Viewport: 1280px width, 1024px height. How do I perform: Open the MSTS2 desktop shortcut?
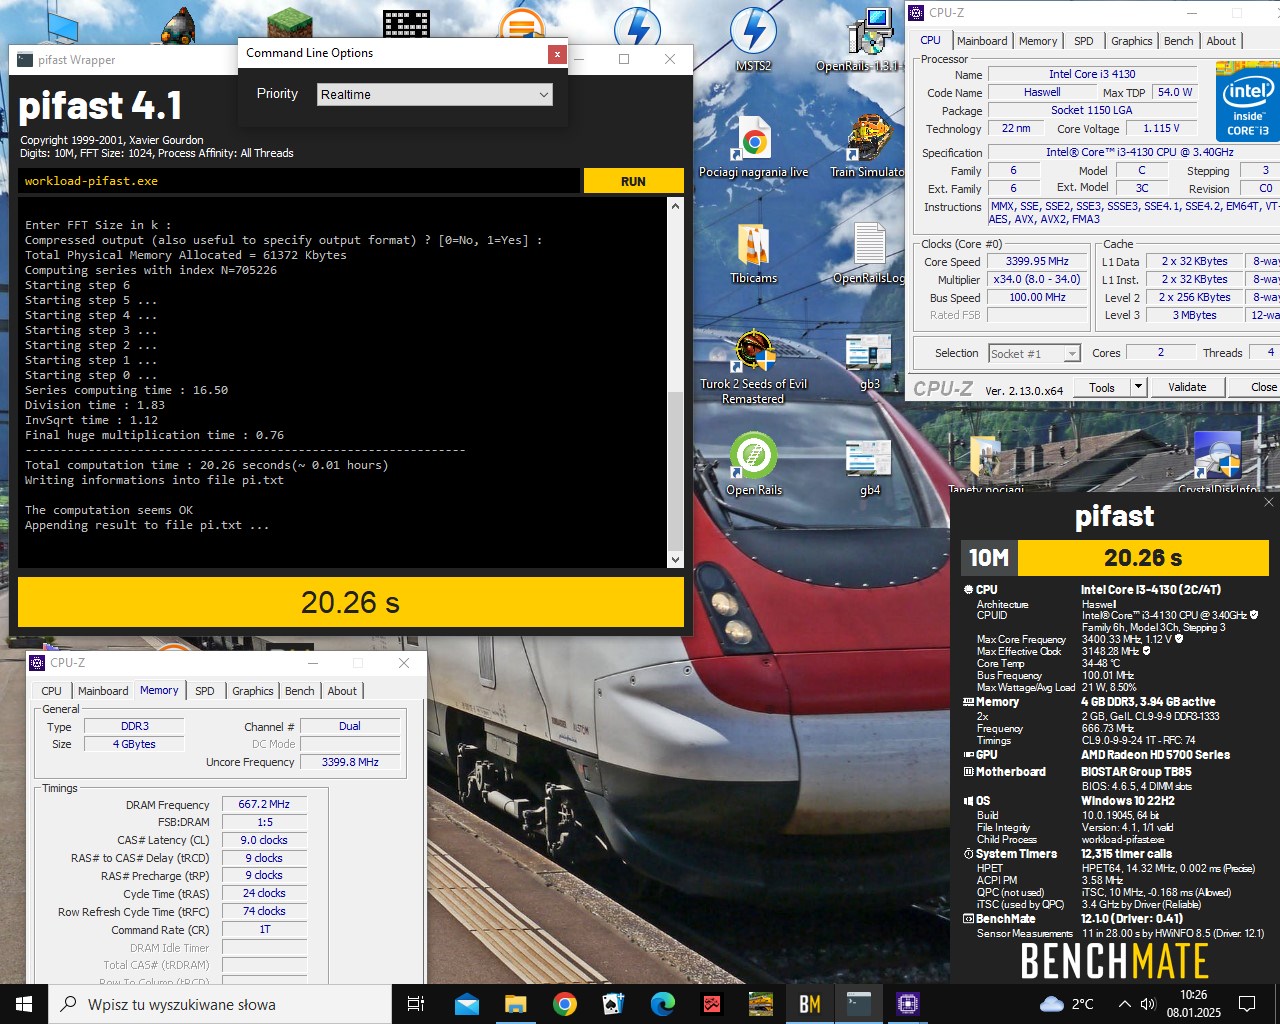(x=753, y=40)
